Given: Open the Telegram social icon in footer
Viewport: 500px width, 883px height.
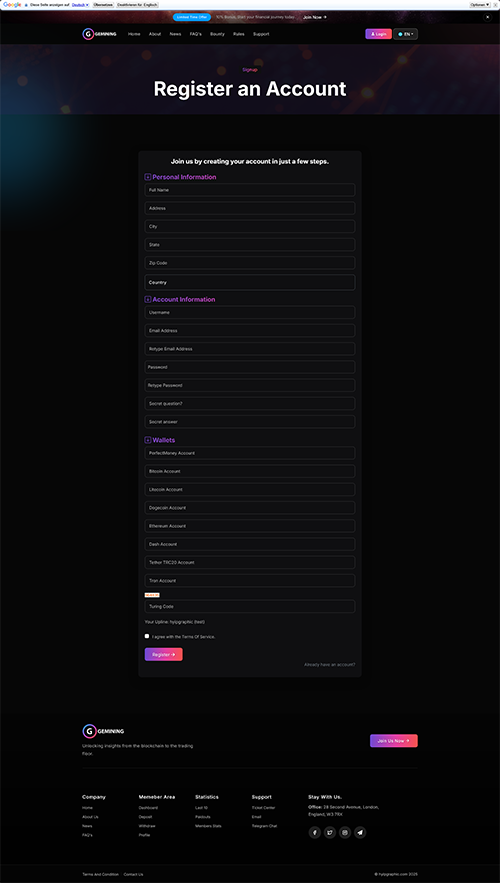Looking at the screenshot, I should (x=360, y=832).
